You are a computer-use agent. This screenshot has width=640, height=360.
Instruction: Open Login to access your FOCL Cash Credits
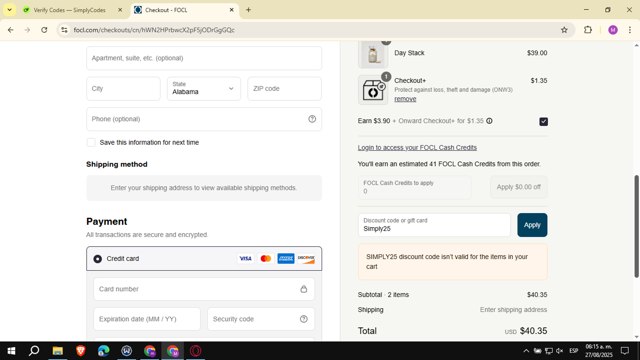point(417,147)
